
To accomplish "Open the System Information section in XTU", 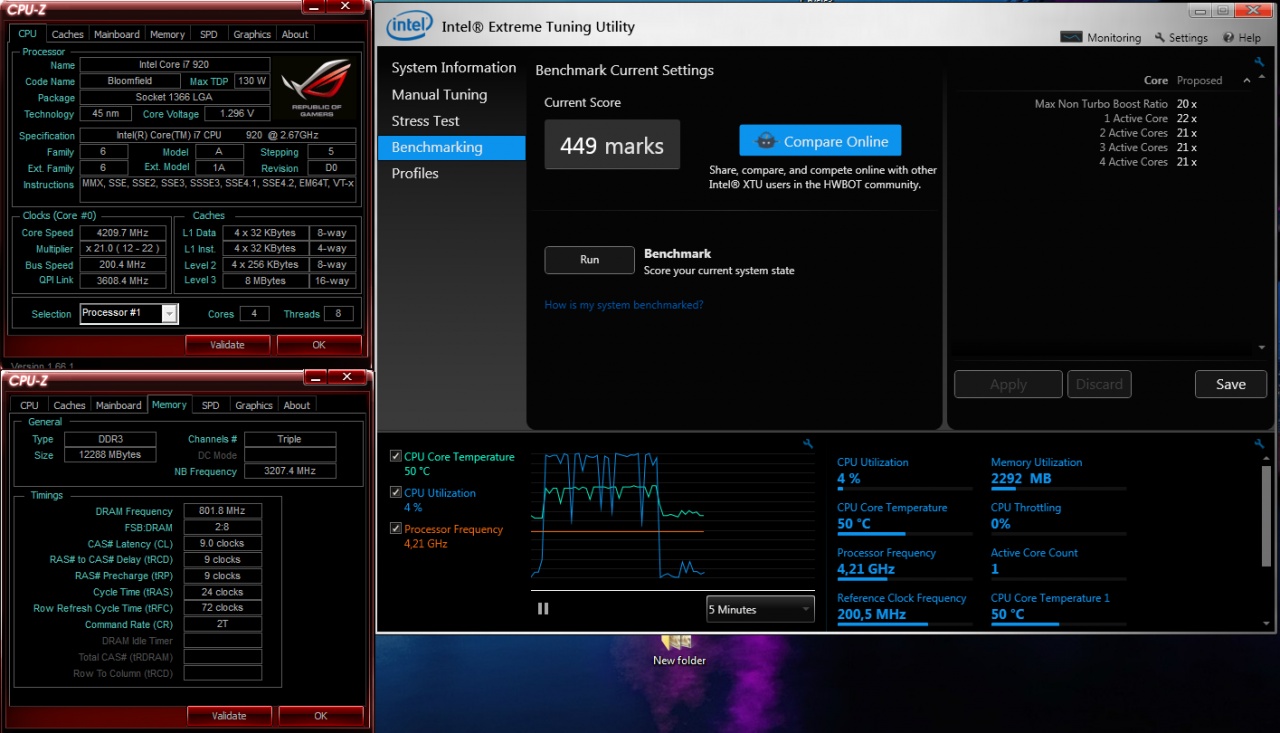I will click(x=453, y=68).
